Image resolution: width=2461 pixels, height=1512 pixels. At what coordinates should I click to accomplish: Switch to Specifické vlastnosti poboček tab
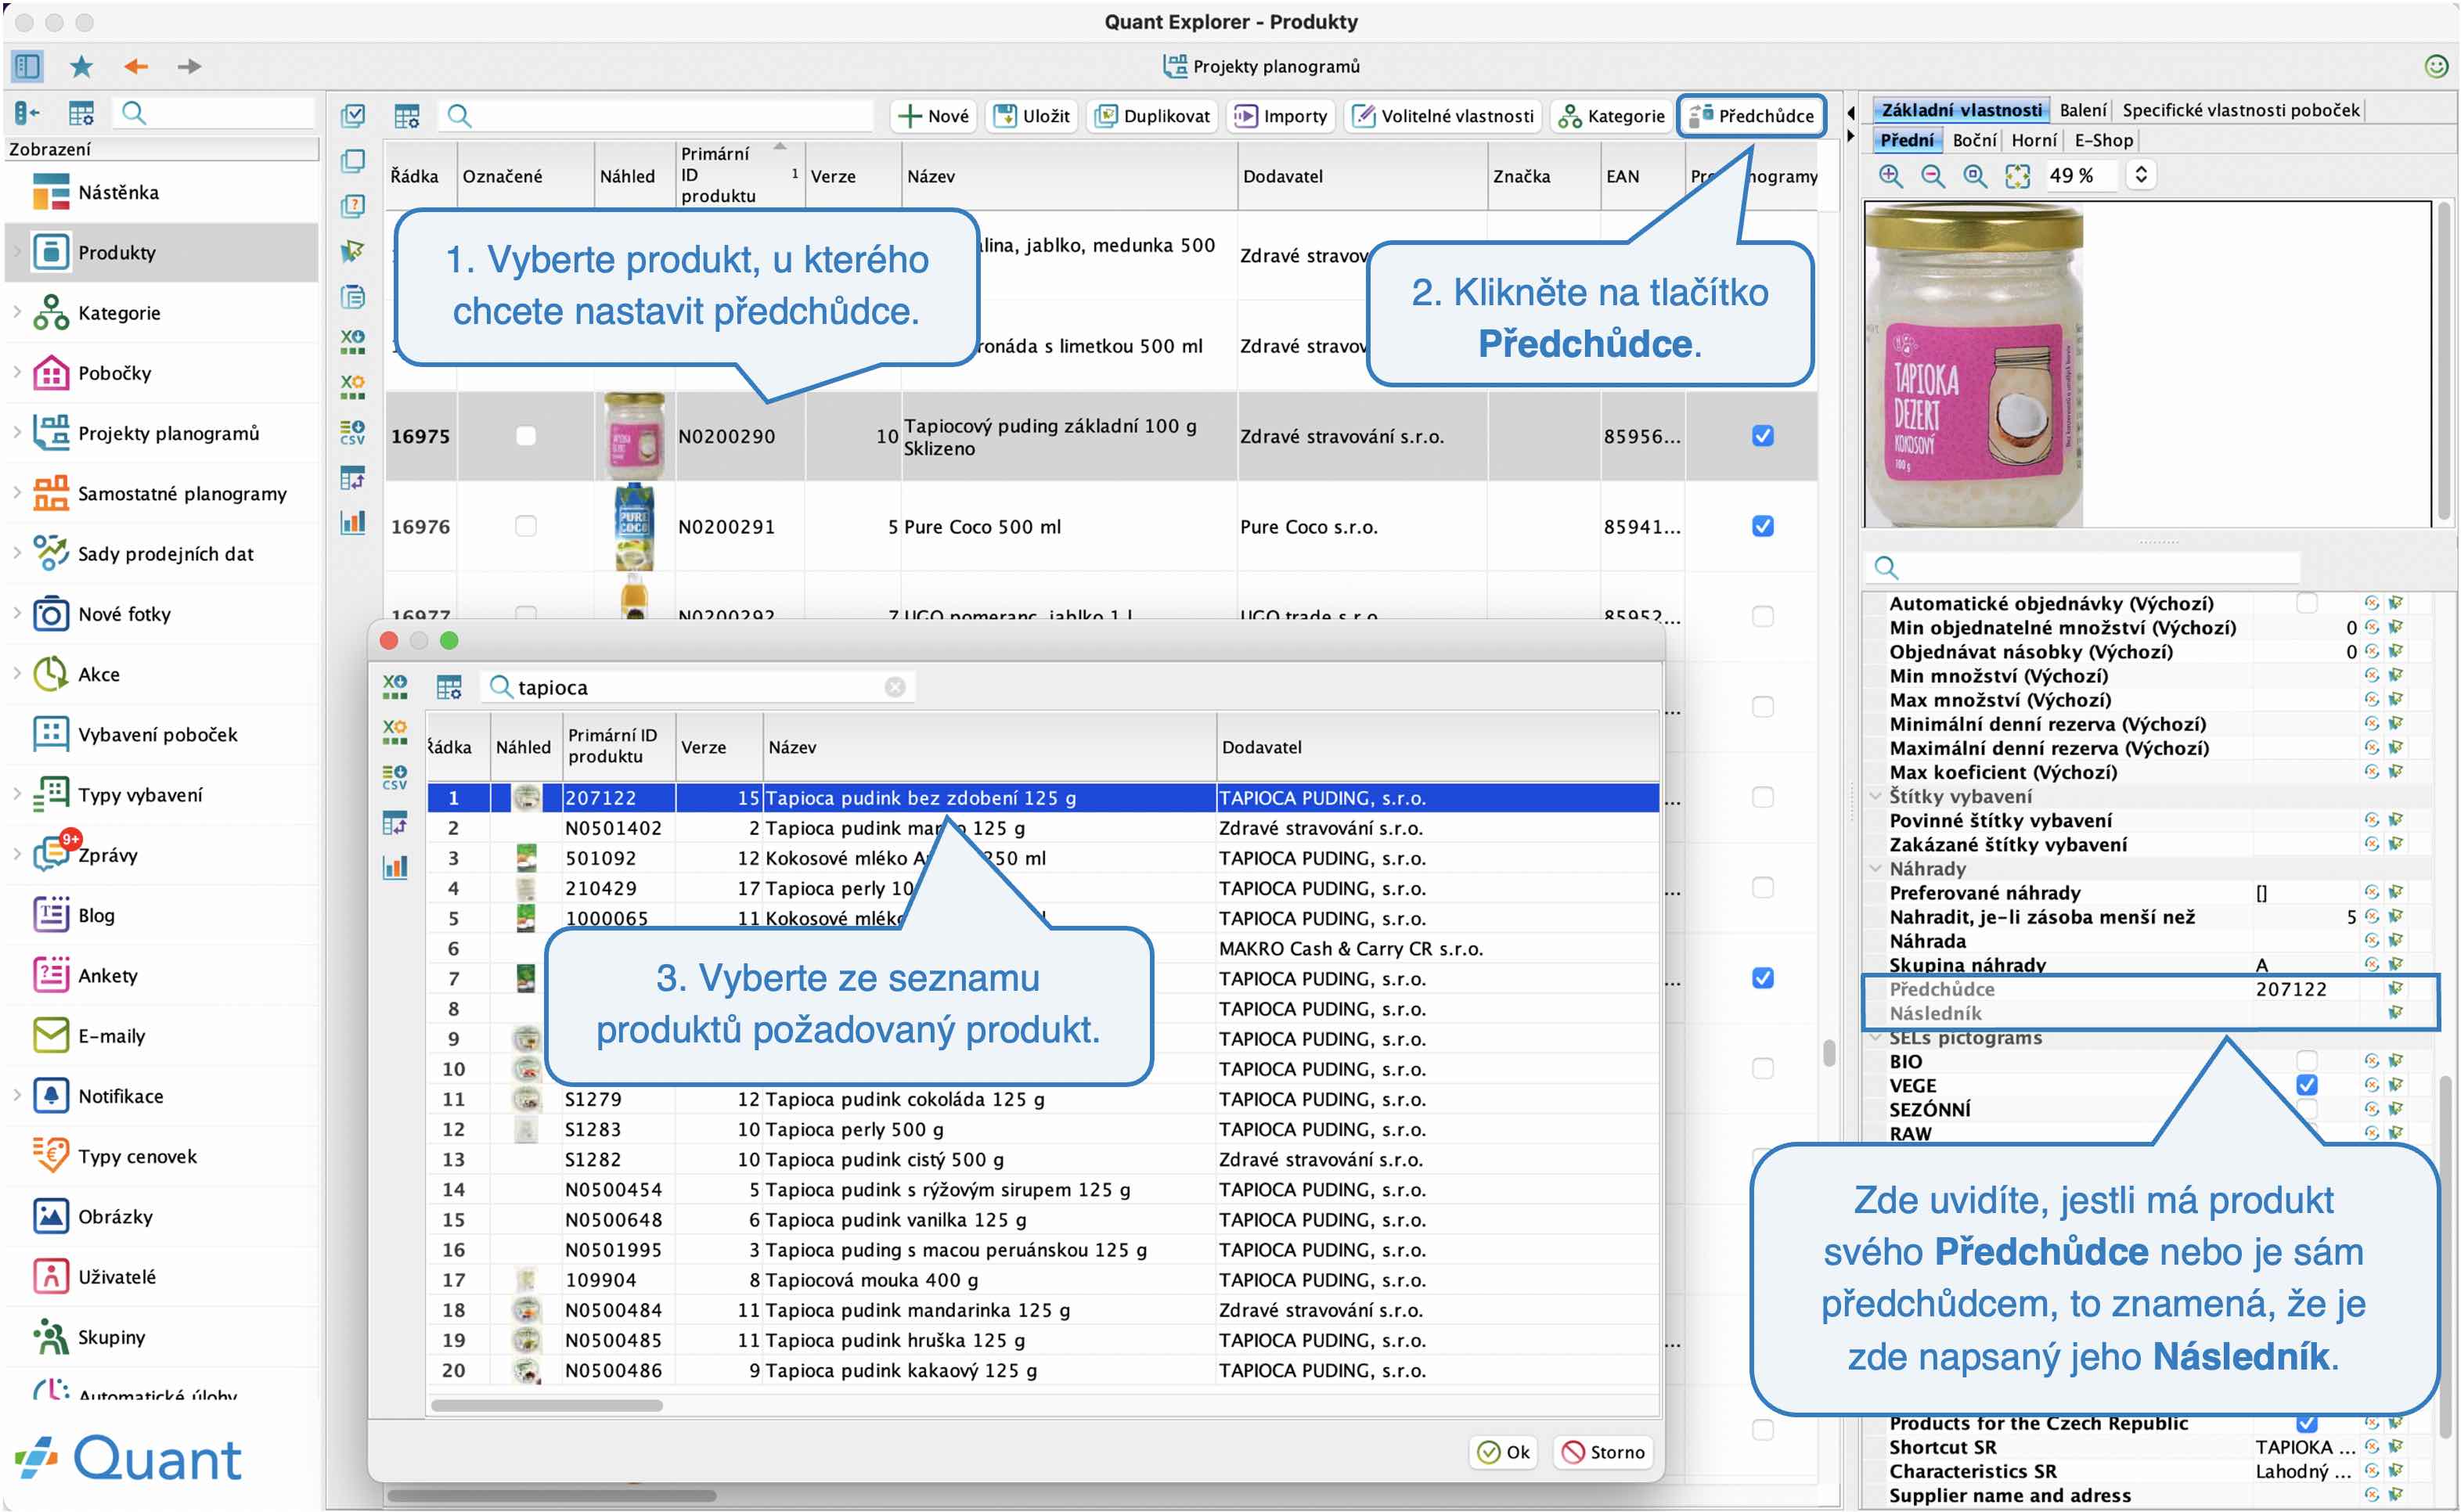[2240, 110]
